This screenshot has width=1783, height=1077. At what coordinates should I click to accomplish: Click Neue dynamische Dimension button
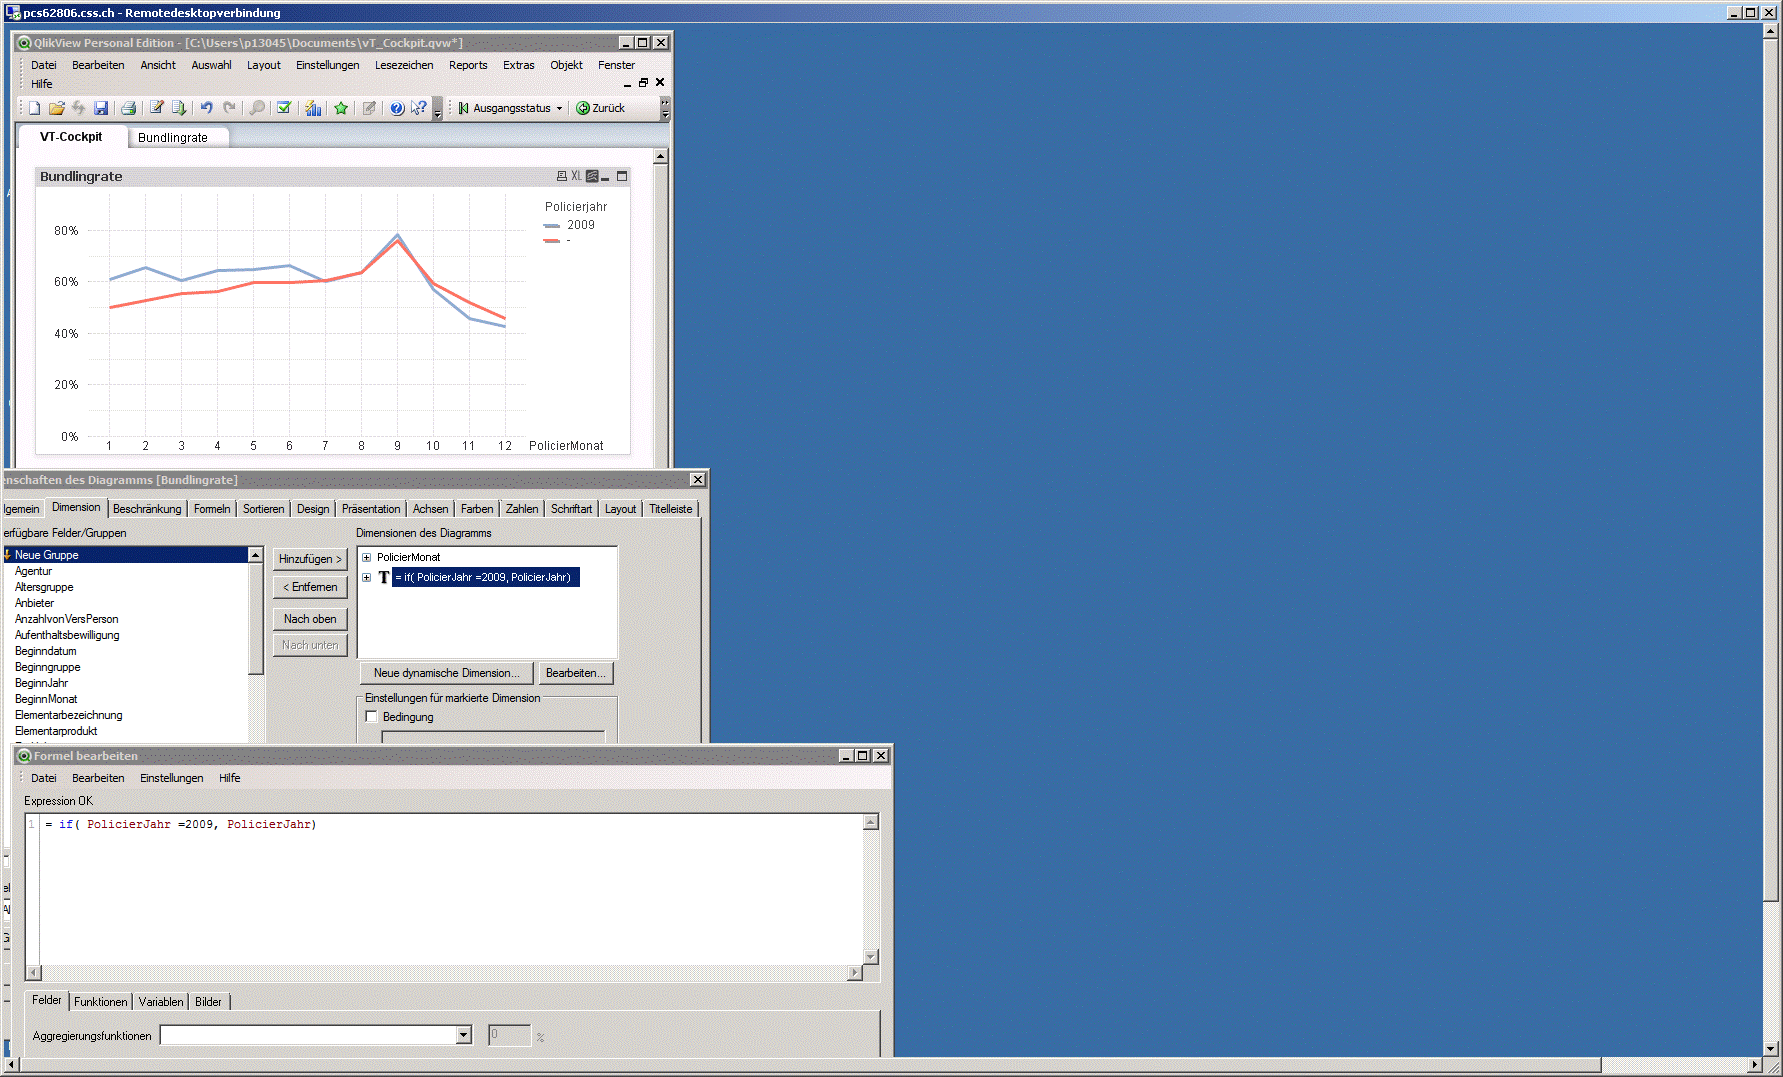(x=446, y=673)
